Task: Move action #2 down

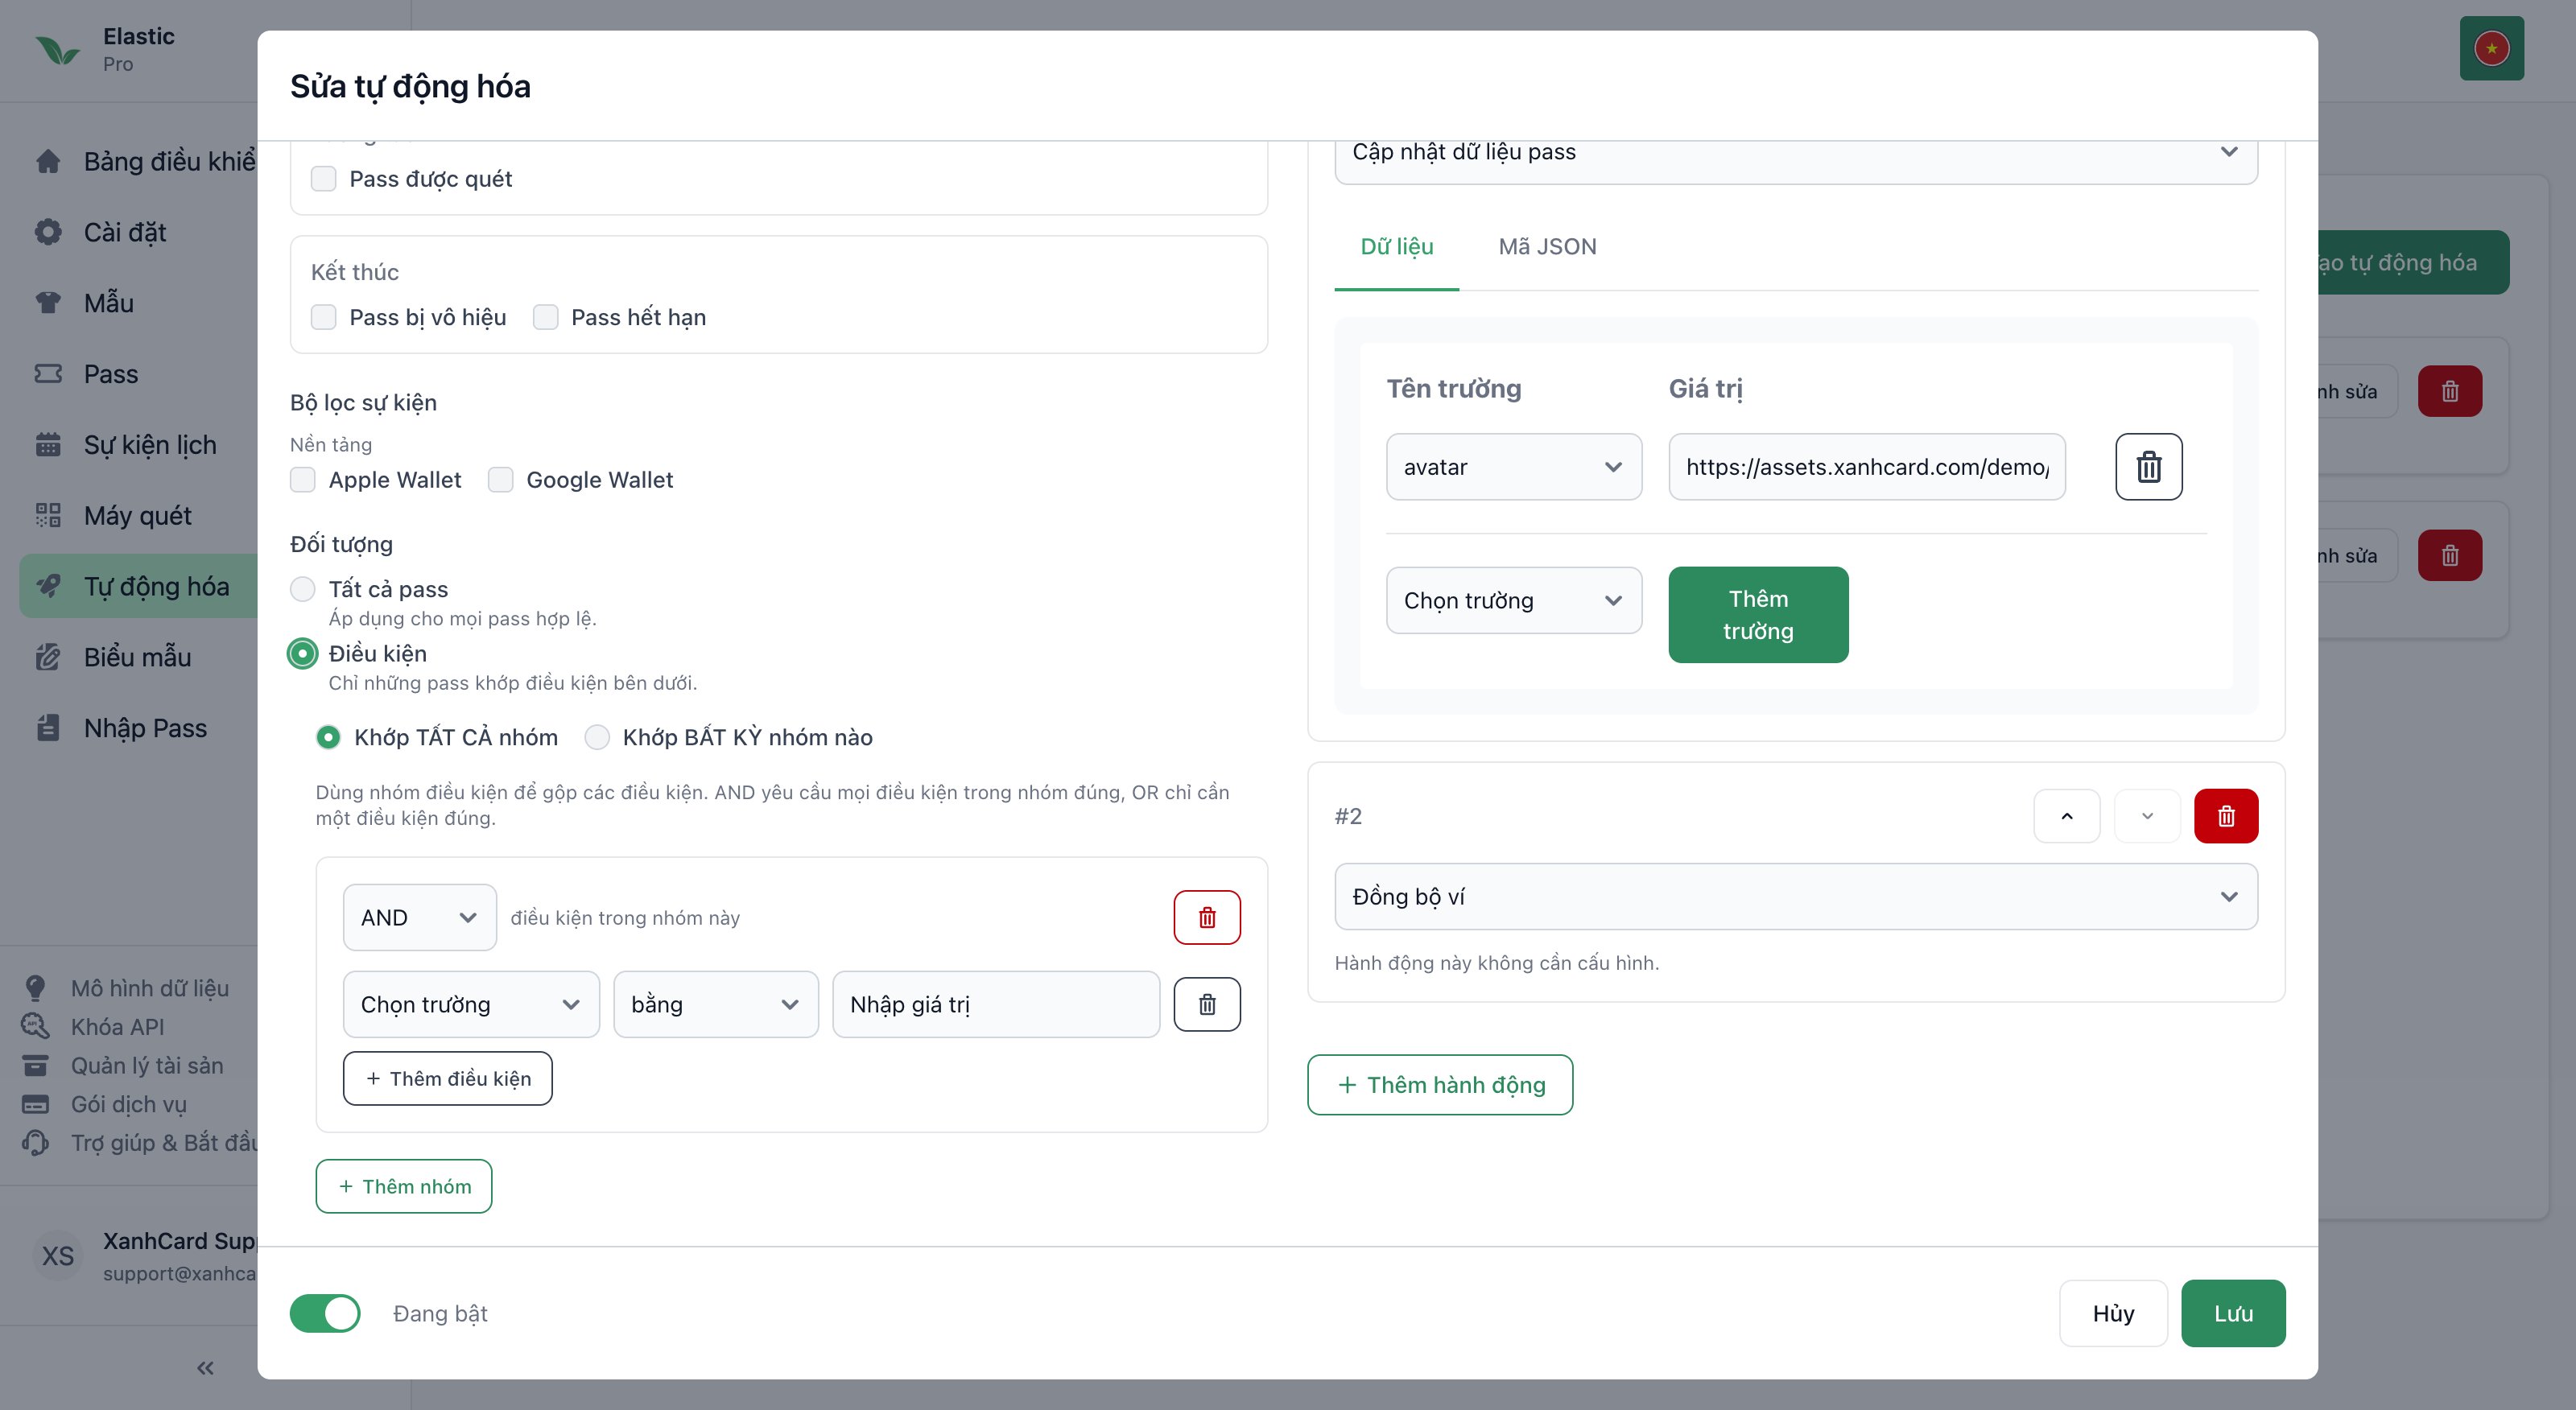Action: click(x=2146, y=816)
